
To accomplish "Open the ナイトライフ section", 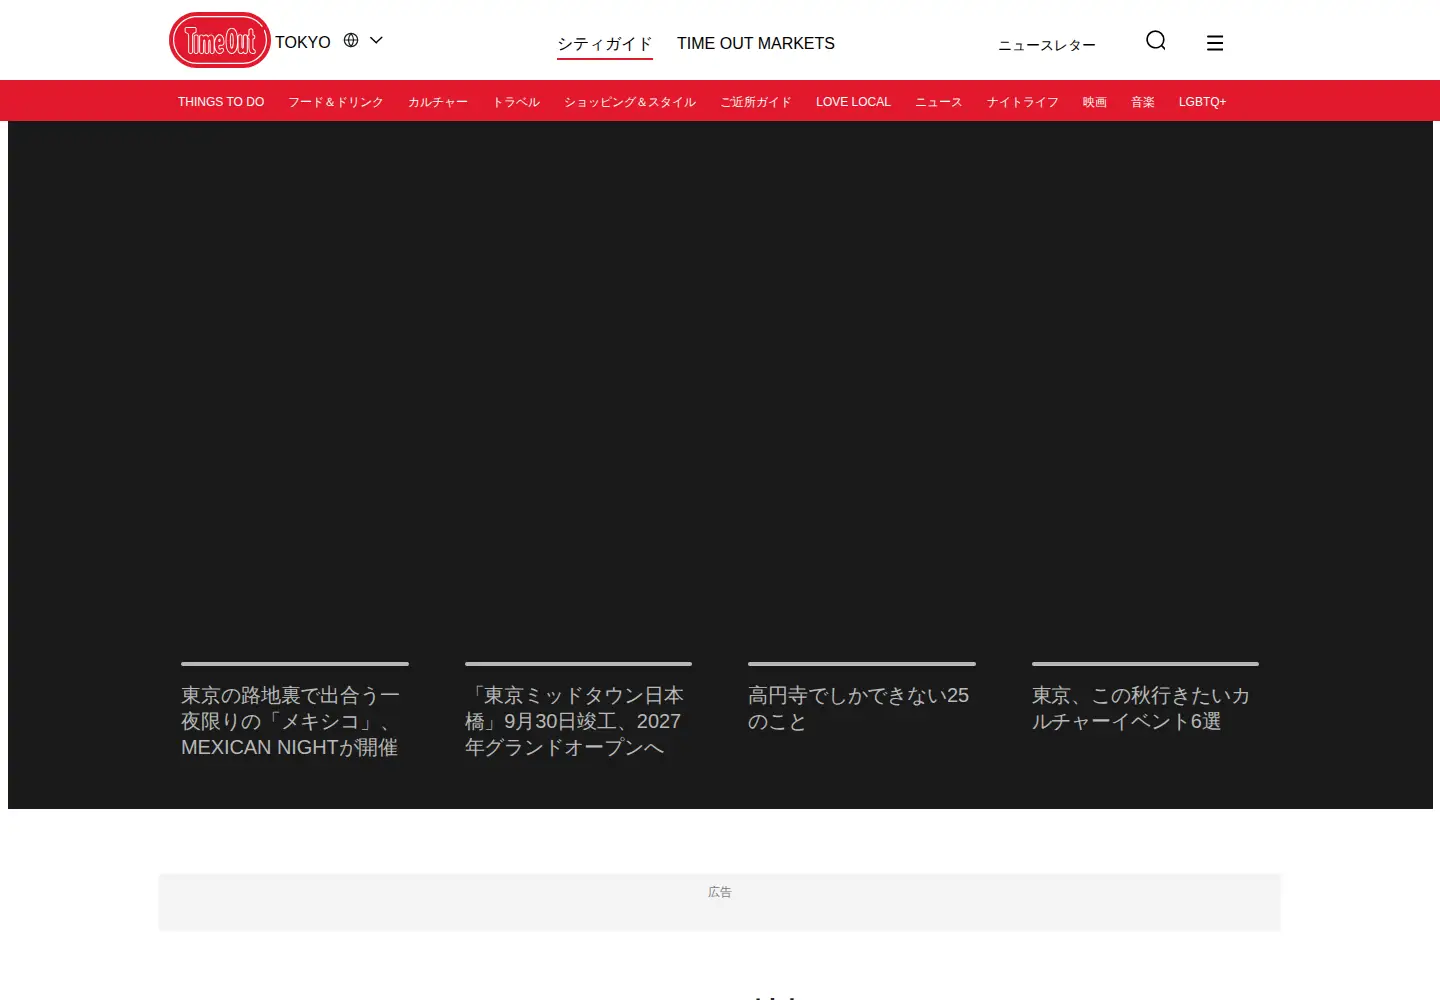I will coord(1023,102).
